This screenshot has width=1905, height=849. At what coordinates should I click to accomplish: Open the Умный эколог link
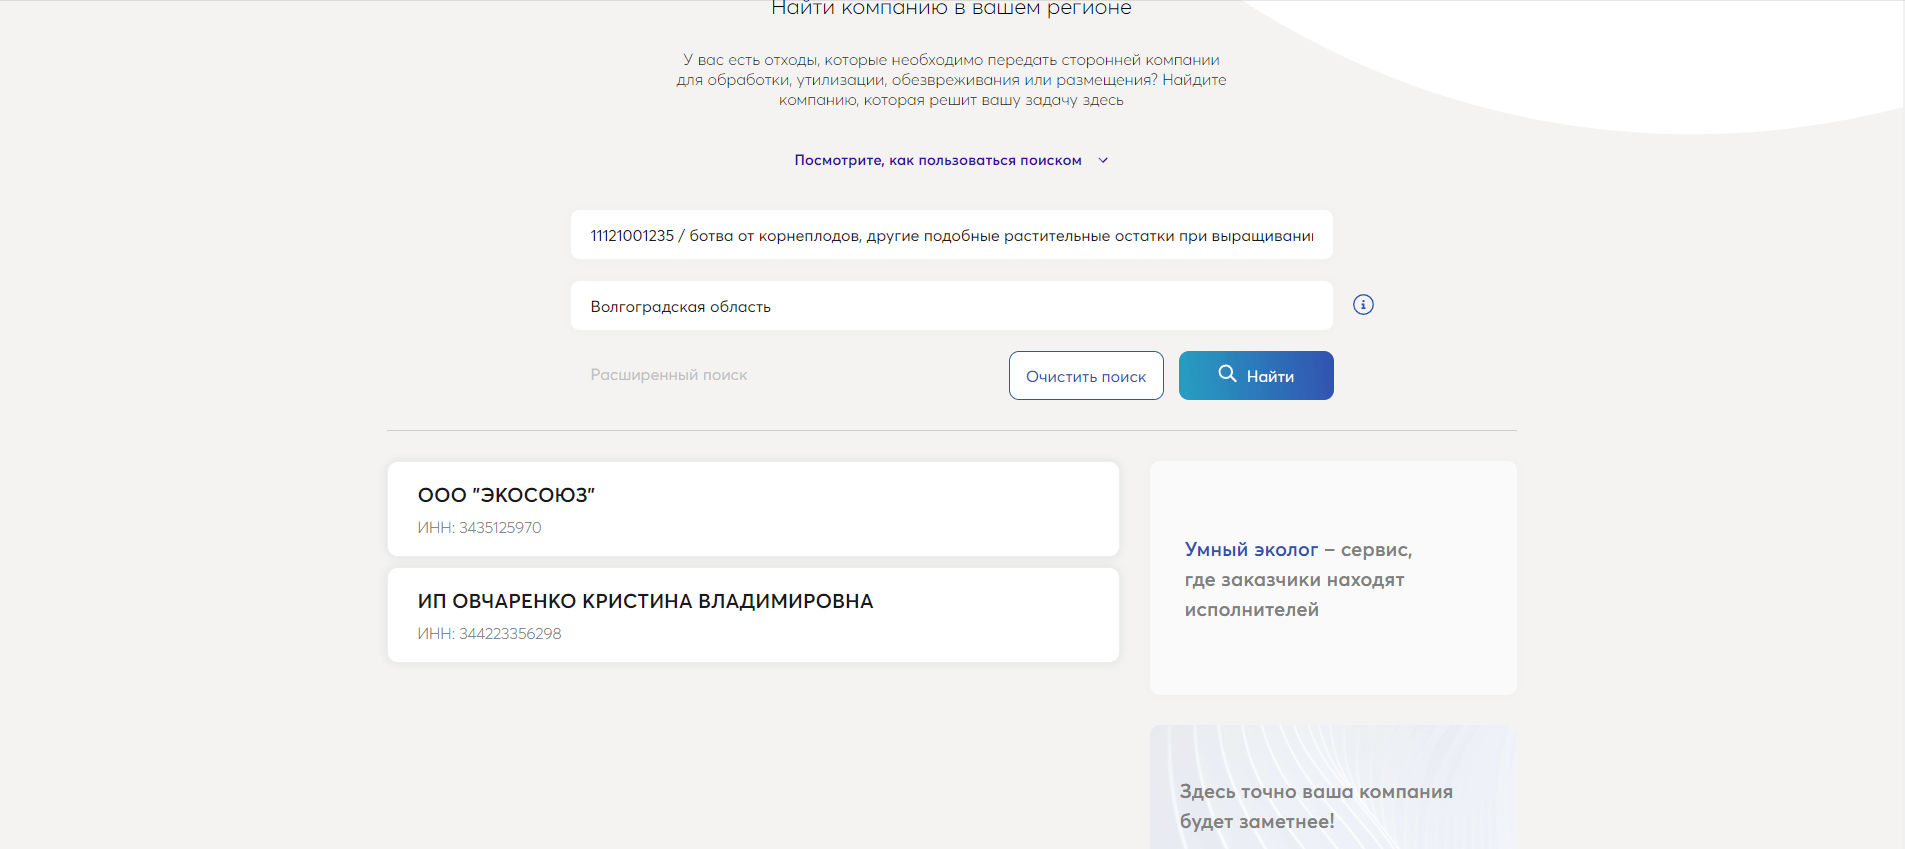(1251, 550)
